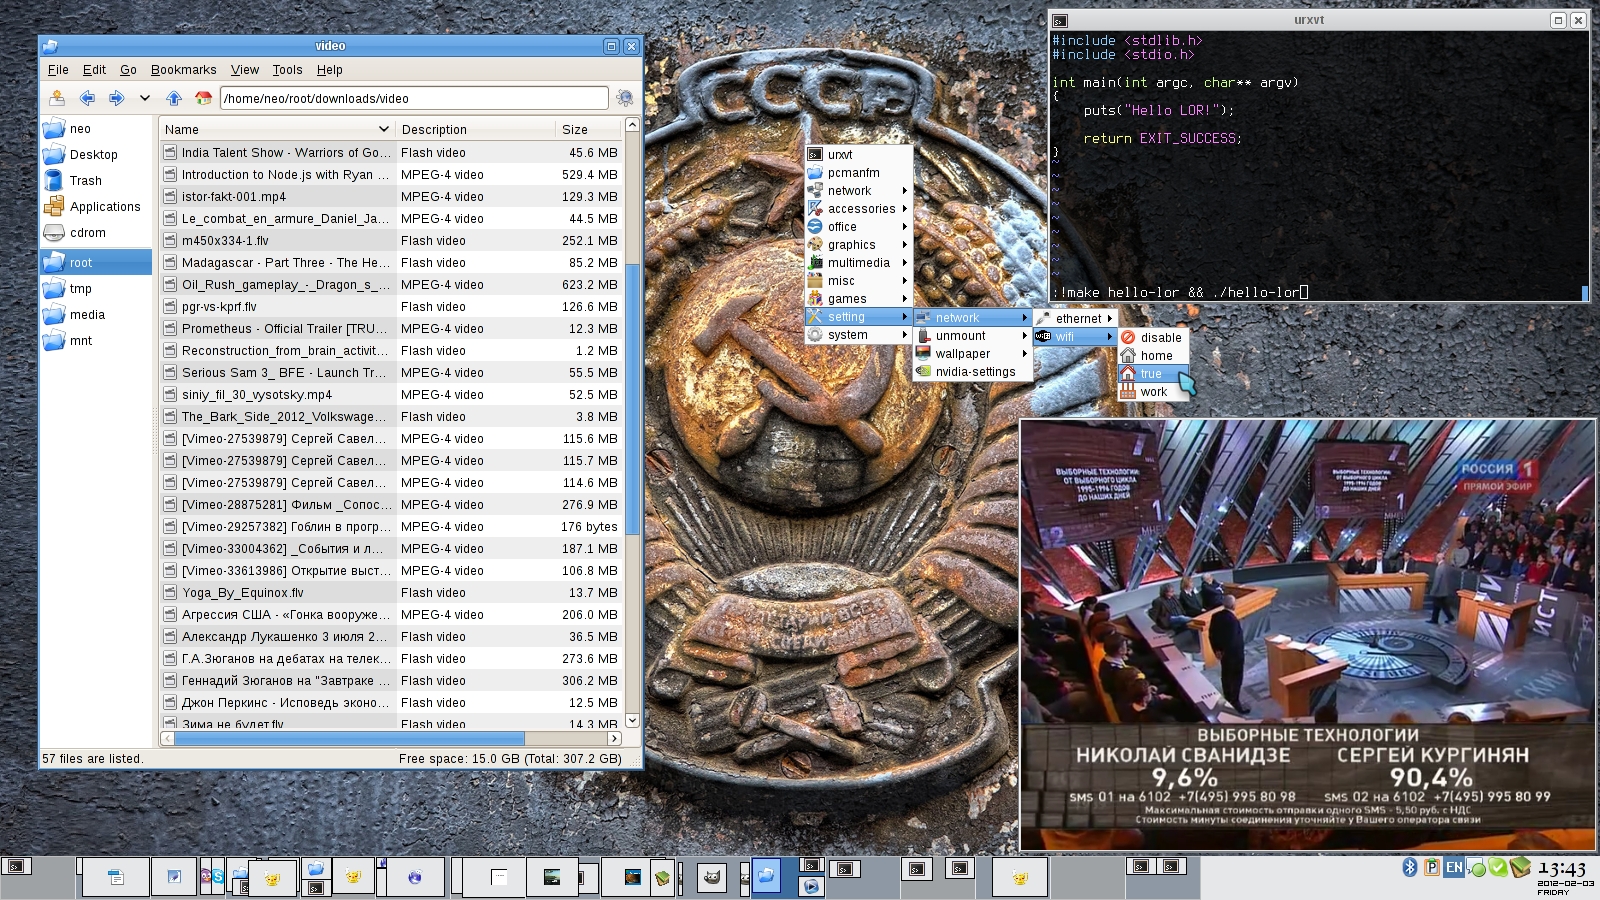Sort files by the Description column
Screen dimensions: 1600x900
[474, 129]
